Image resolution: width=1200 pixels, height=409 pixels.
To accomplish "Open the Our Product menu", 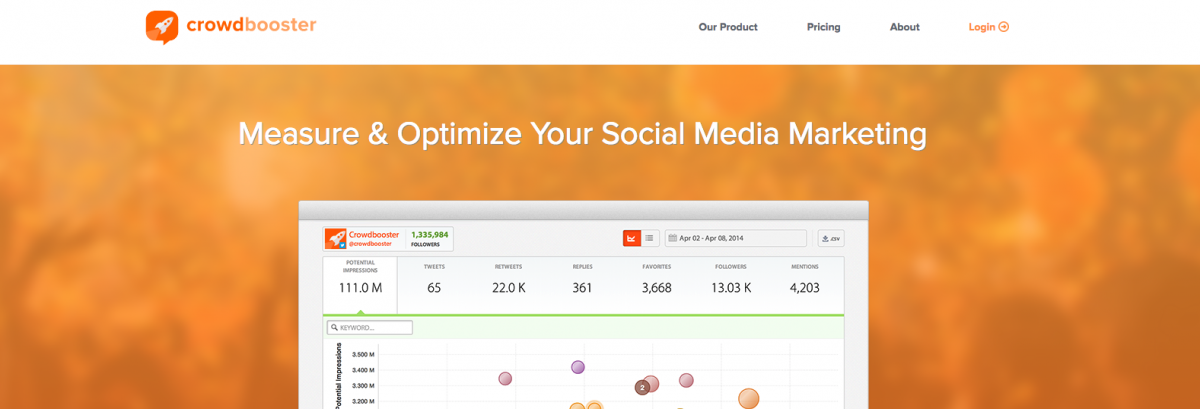I will 728,27.
